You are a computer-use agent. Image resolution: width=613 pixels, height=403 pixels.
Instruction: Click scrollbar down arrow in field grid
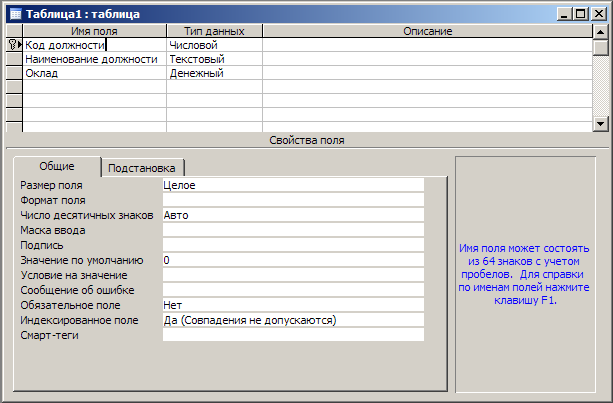click(x=600, y=124)
